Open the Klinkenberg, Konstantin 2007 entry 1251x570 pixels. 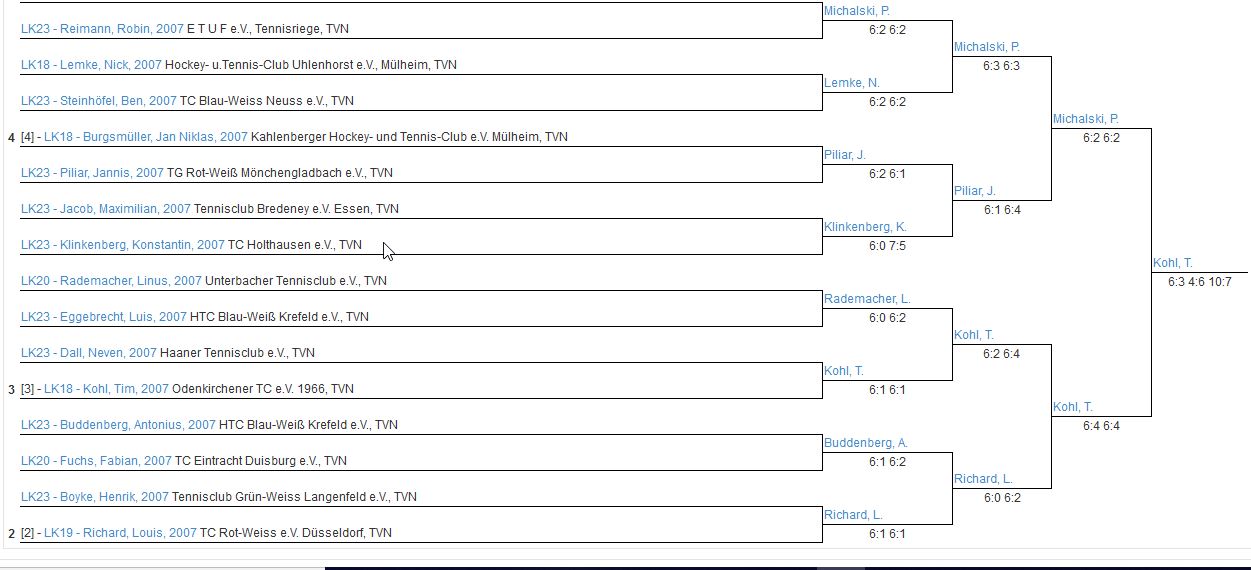(x=122, y=245)
